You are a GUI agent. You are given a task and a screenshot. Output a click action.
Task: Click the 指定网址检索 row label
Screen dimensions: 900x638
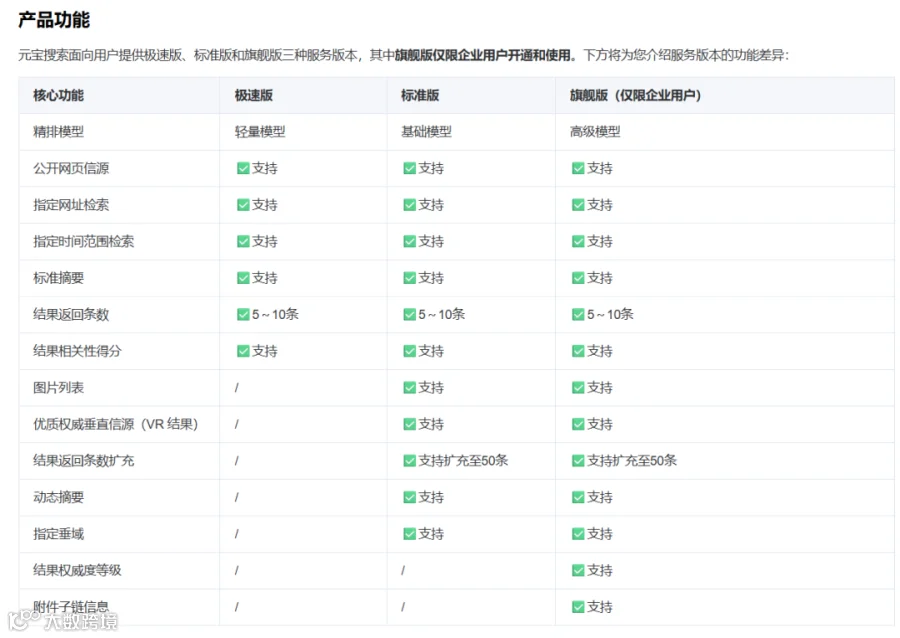coord(71,205)
